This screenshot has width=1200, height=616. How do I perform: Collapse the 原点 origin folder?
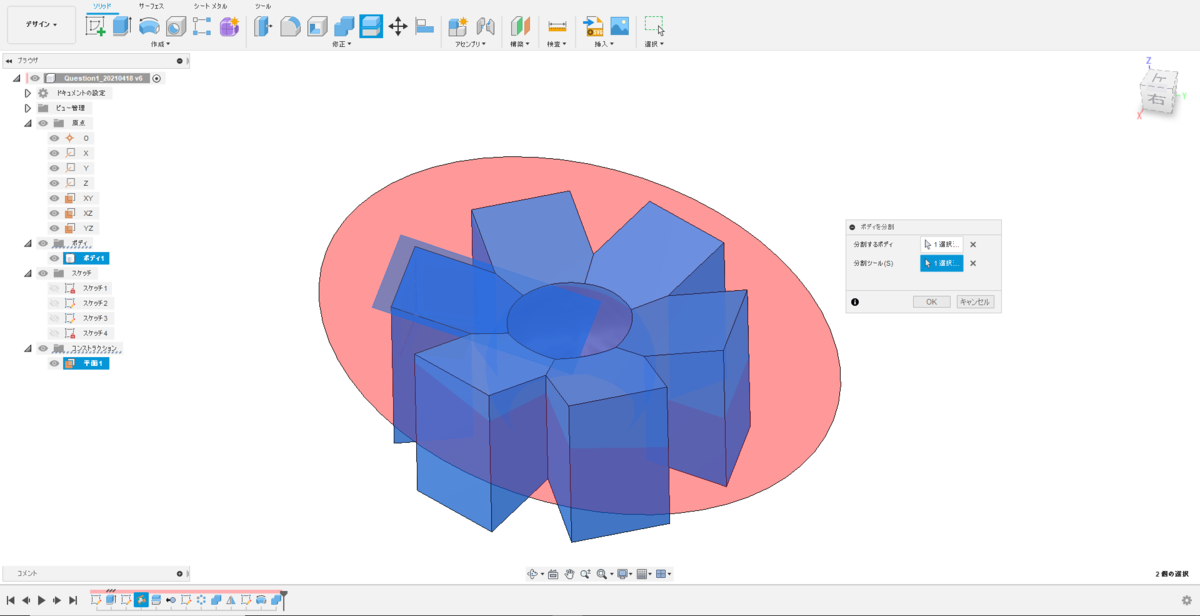click(28, 123)
